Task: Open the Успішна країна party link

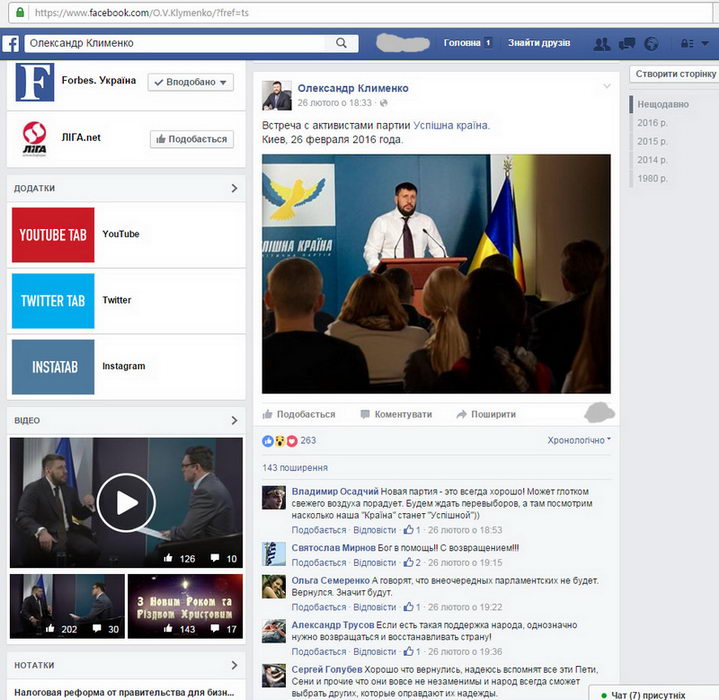Action: 451,125
